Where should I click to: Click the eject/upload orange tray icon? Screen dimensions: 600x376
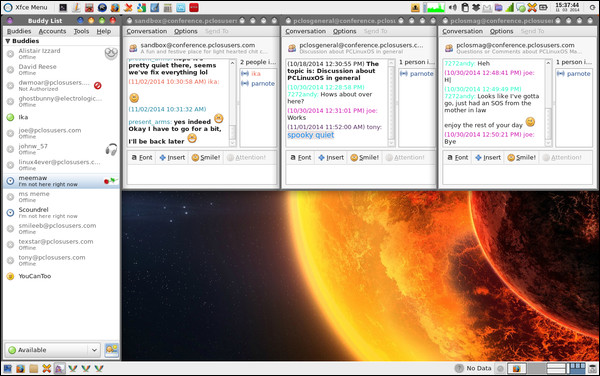tap(415, 7)
